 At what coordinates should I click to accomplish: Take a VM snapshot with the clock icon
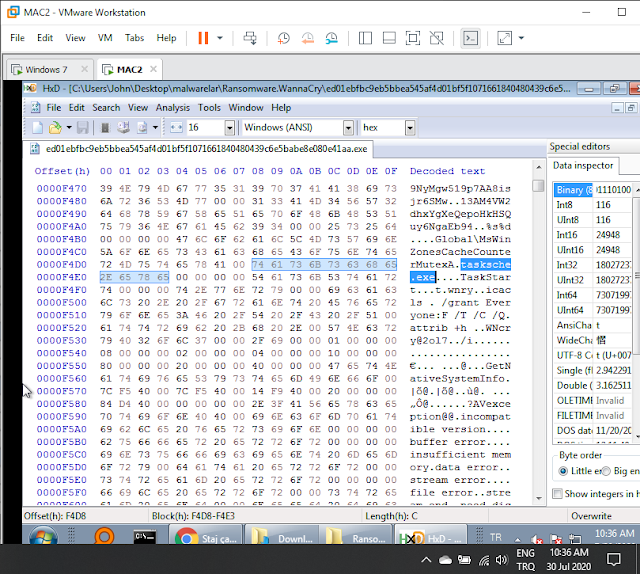coord(283,38)
